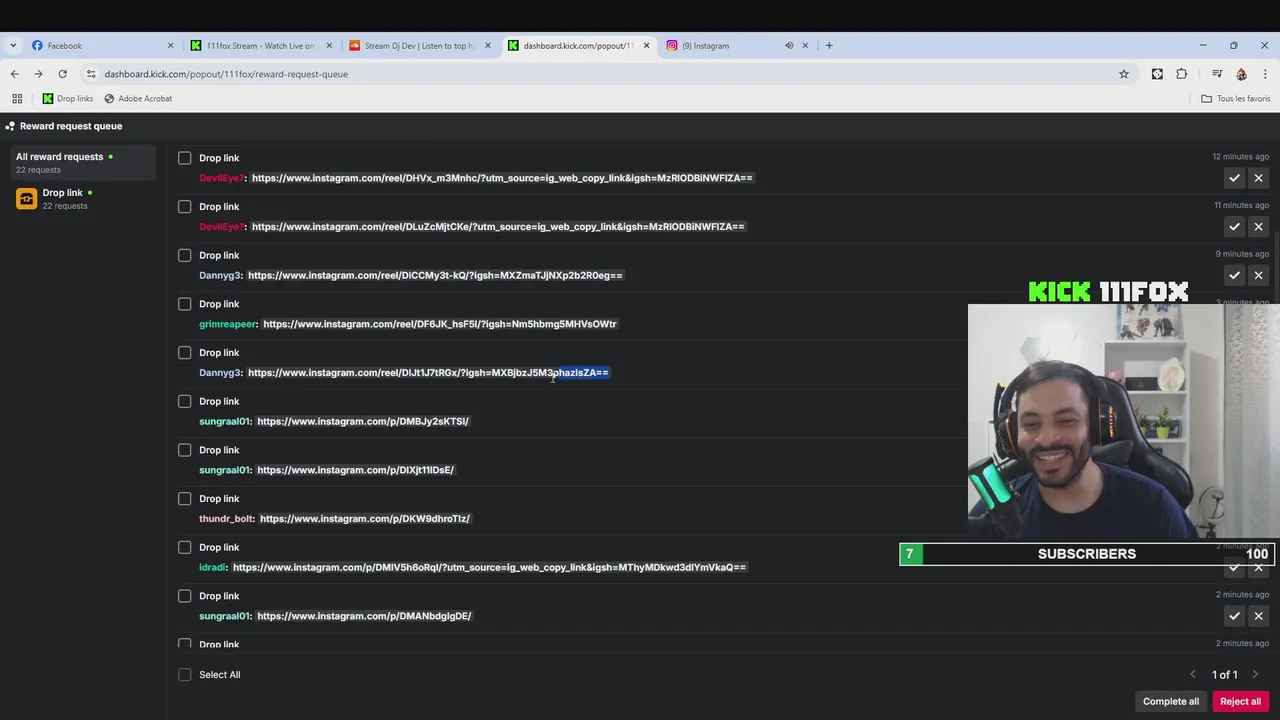Open the media controls toolbar icon
Viewport: 1280px width, 720px height.
coord(1217,74)
